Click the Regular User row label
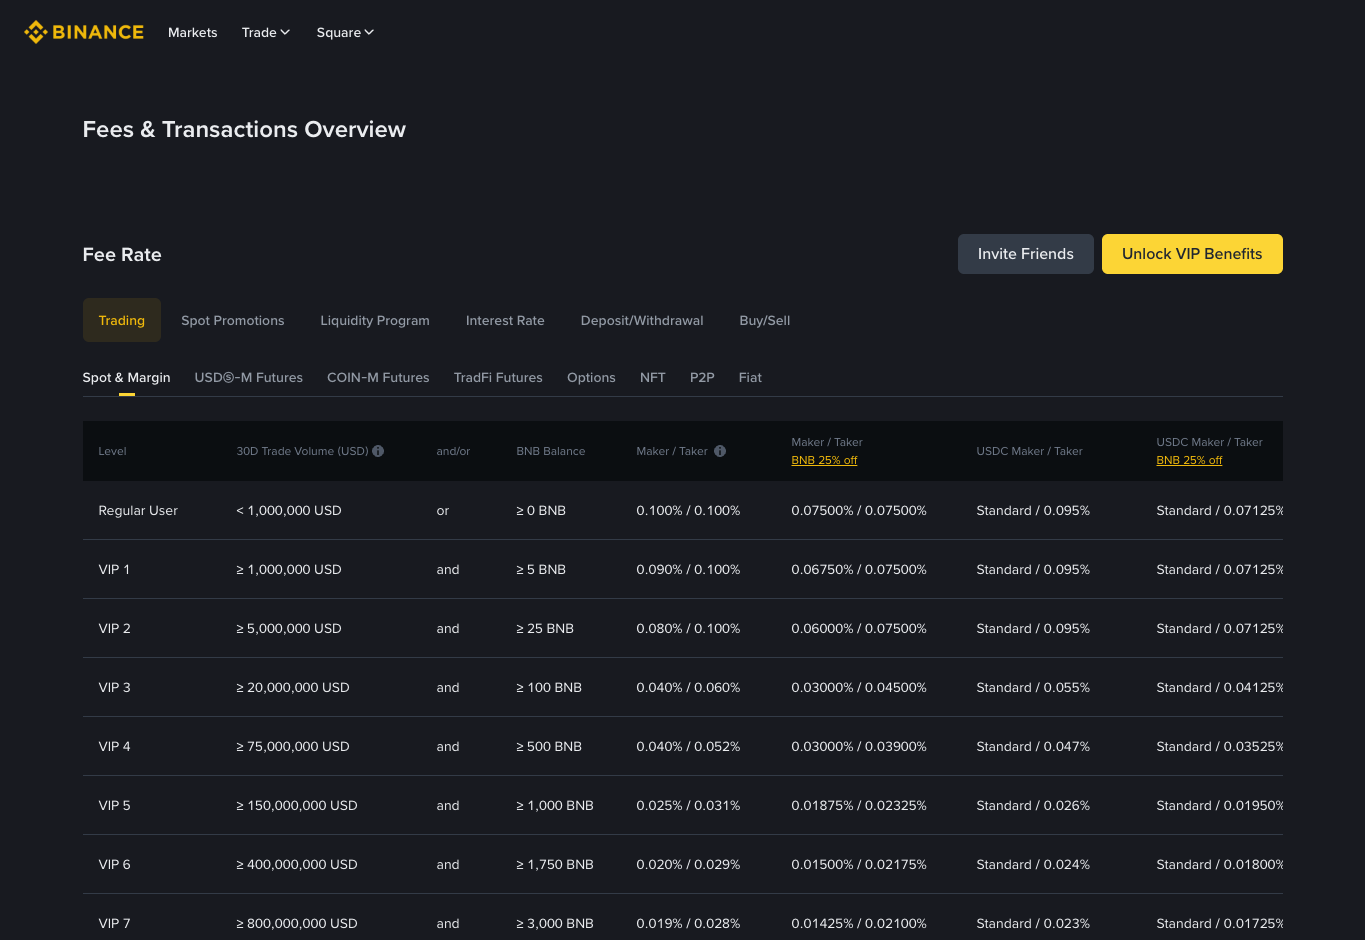 pyautogui.click(x=138, y=511)
